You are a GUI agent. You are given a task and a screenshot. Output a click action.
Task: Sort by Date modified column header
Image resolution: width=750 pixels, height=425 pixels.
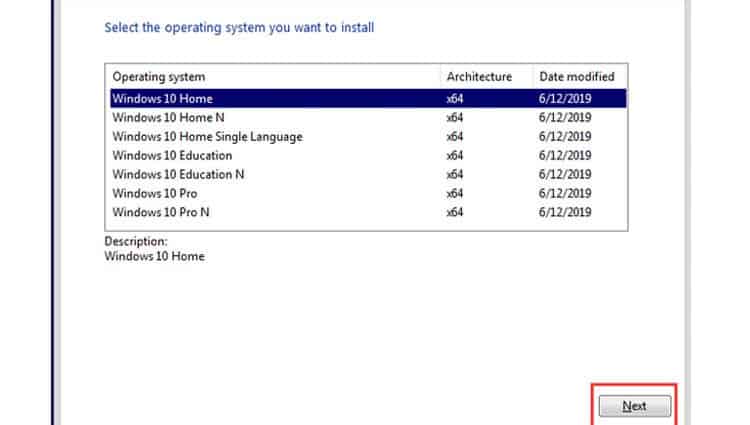(x=580, y=76)
